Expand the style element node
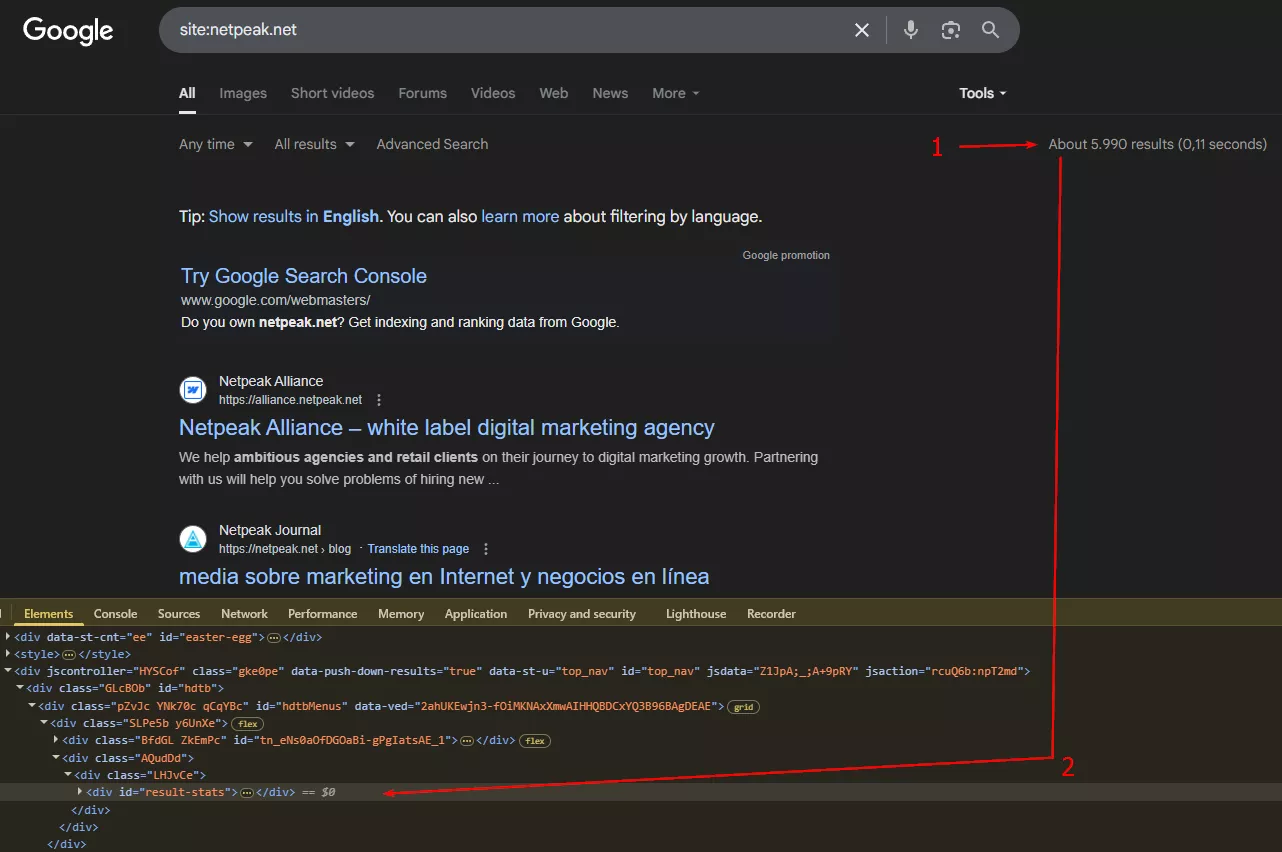The width and height of the screenshot is (1282, 852). (8, 654)
